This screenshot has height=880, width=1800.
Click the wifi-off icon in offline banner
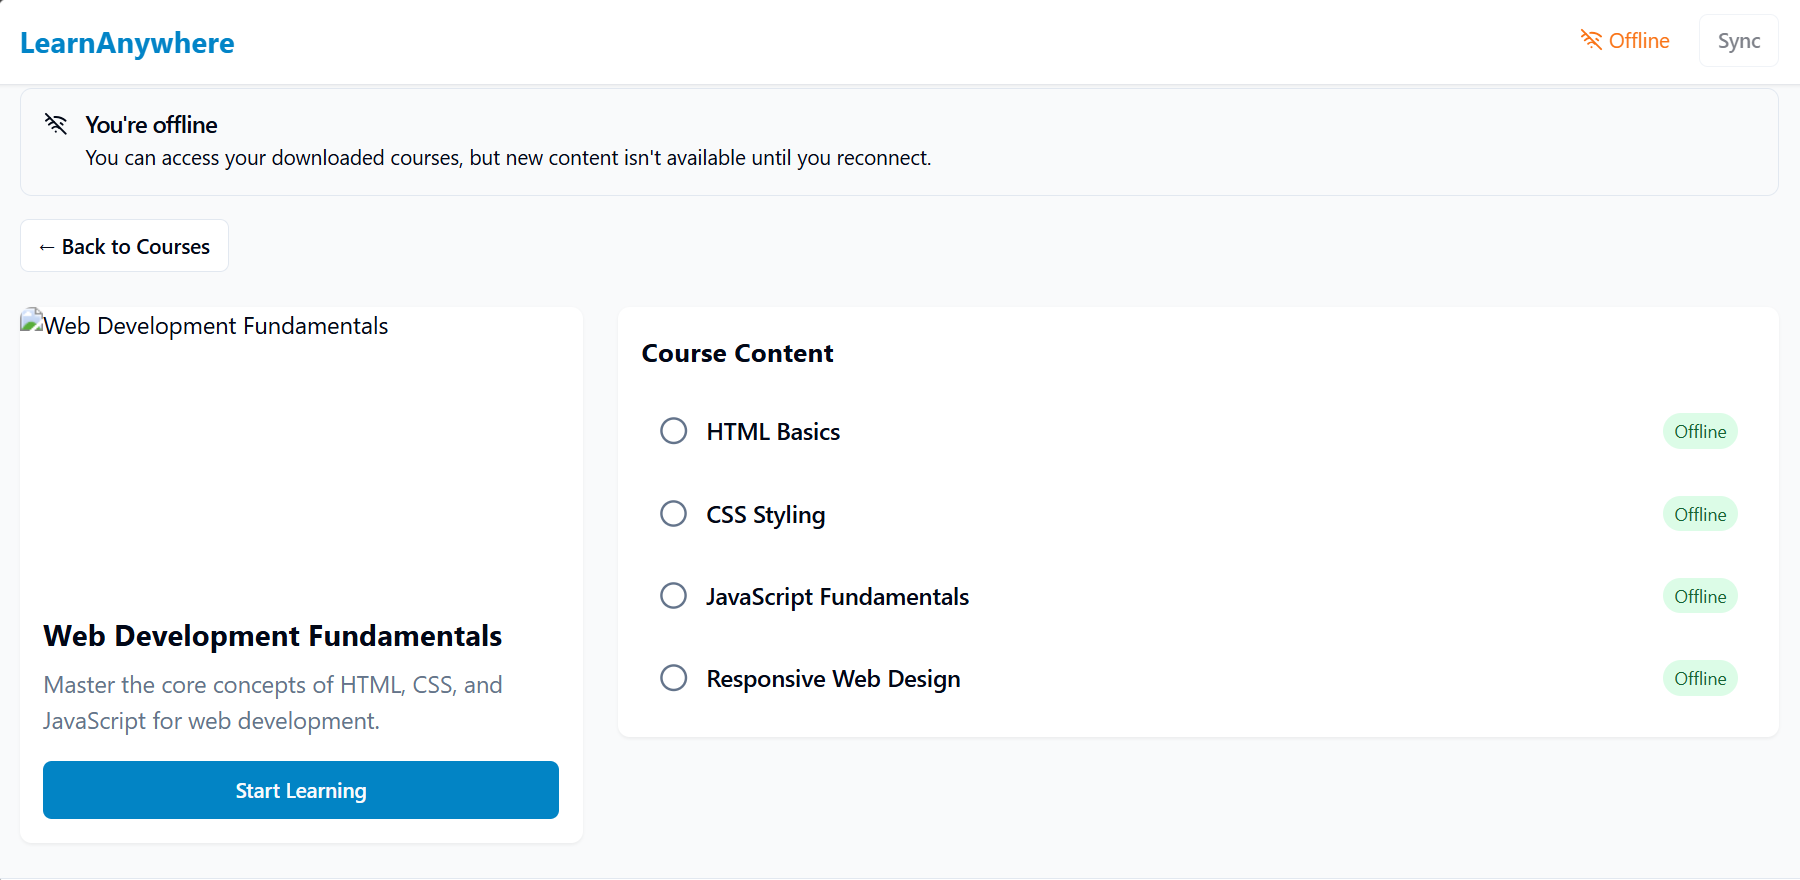tap(56, 124)
